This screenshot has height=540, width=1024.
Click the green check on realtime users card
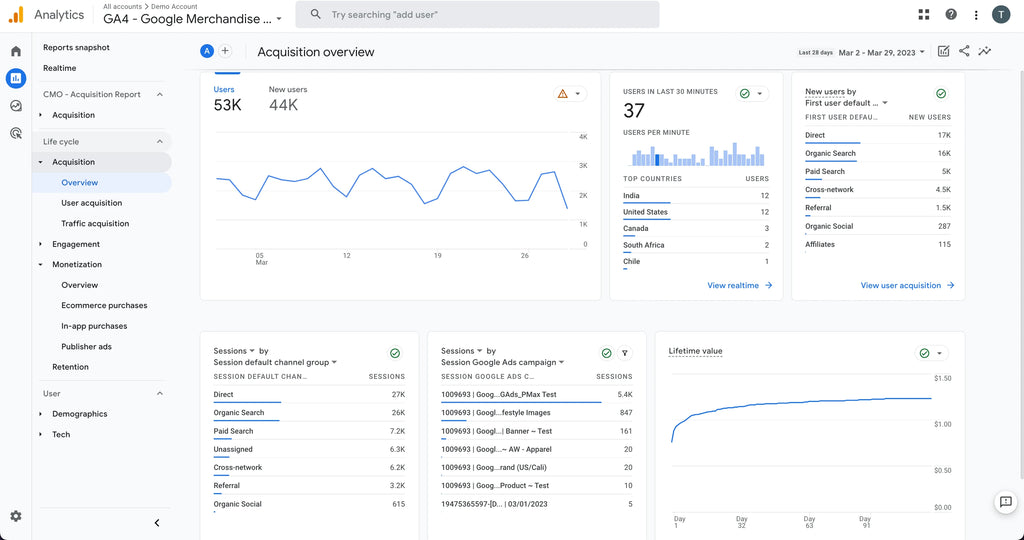tap(744, 93)
